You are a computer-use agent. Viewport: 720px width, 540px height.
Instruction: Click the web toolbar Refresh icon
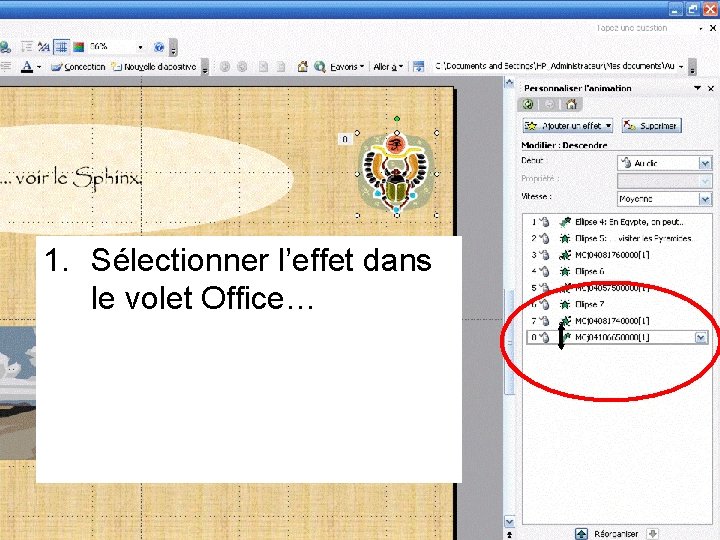click(x=281, y=67)
